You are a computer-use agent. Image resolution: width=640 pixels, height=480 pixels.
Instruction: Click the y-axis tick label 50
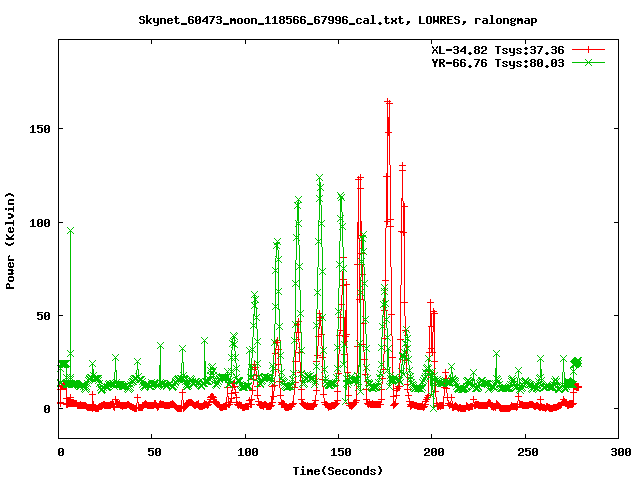[44, 316]
